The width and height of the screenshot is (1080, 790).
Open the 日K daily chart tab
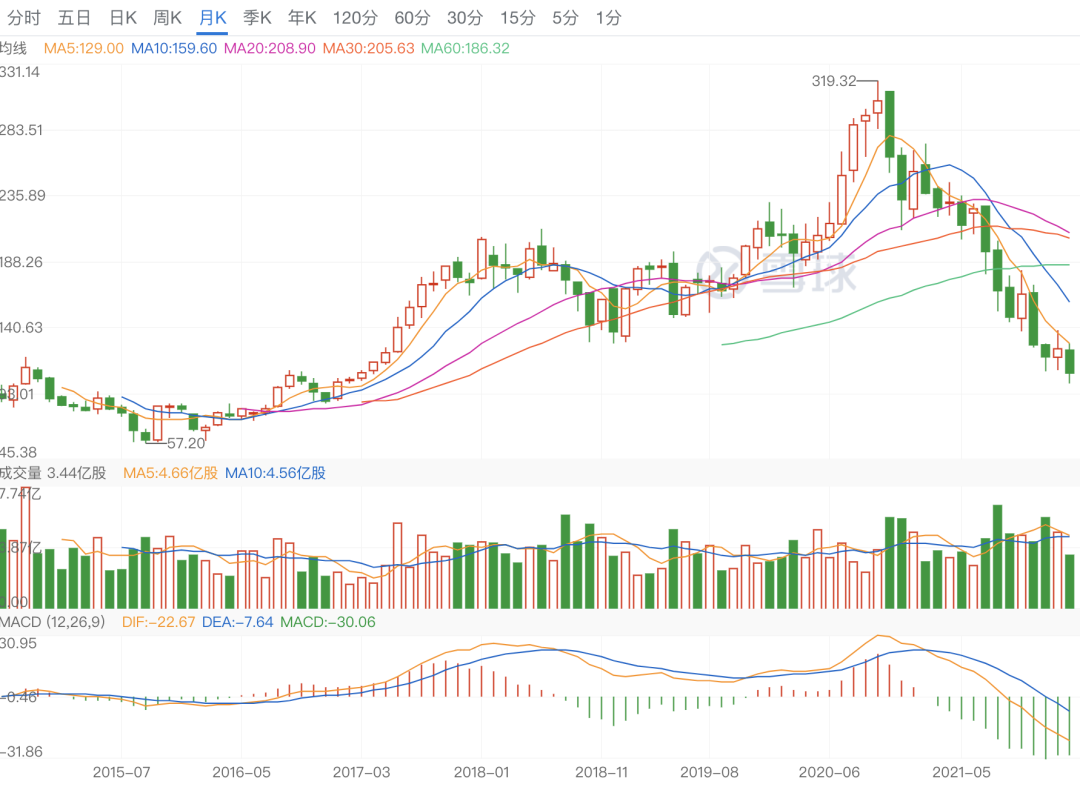123,17
